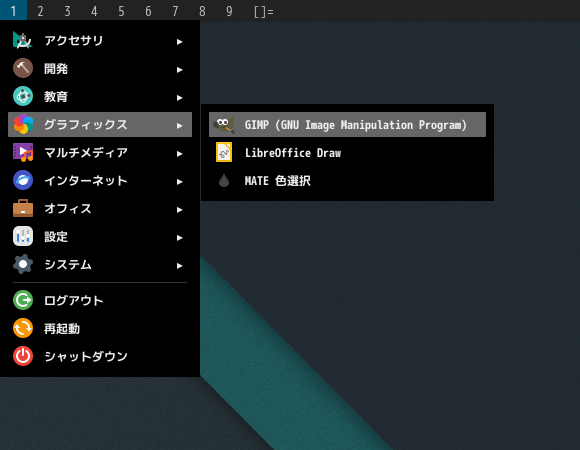
Task: Switch to workspace tag 7
Action: [x=175, y=11]
